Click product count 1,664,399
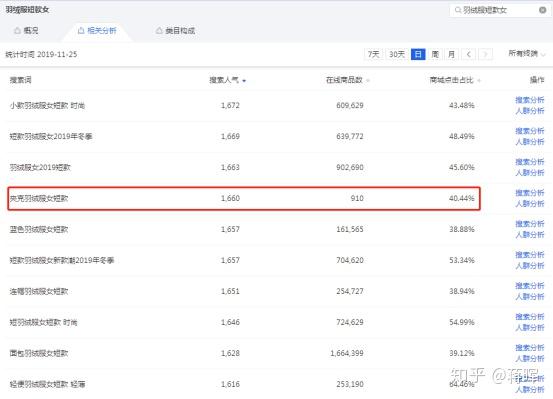This screenshot has width=553, height=399. (347, 353)
